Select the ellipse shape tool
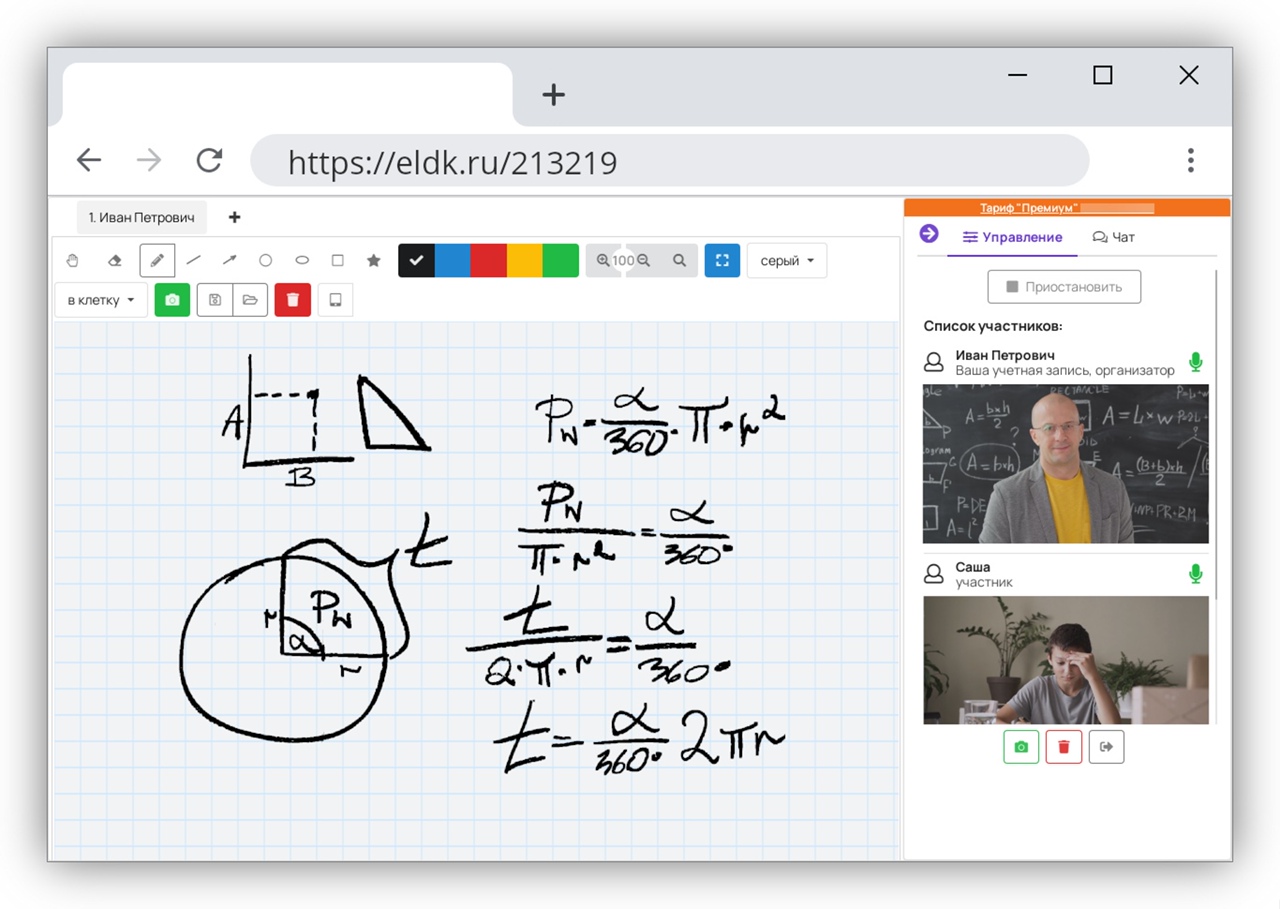This screenshot has height=909, width=1280. [302, 260]
